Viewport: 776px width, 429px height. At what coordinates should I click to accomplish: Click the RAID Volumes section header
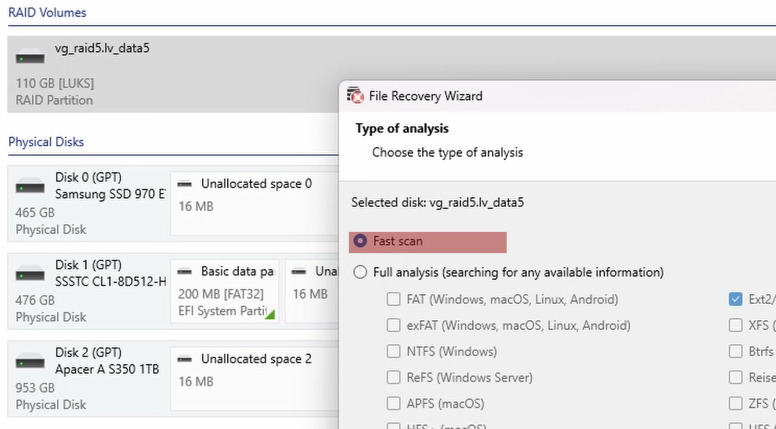tap(47, 12)
